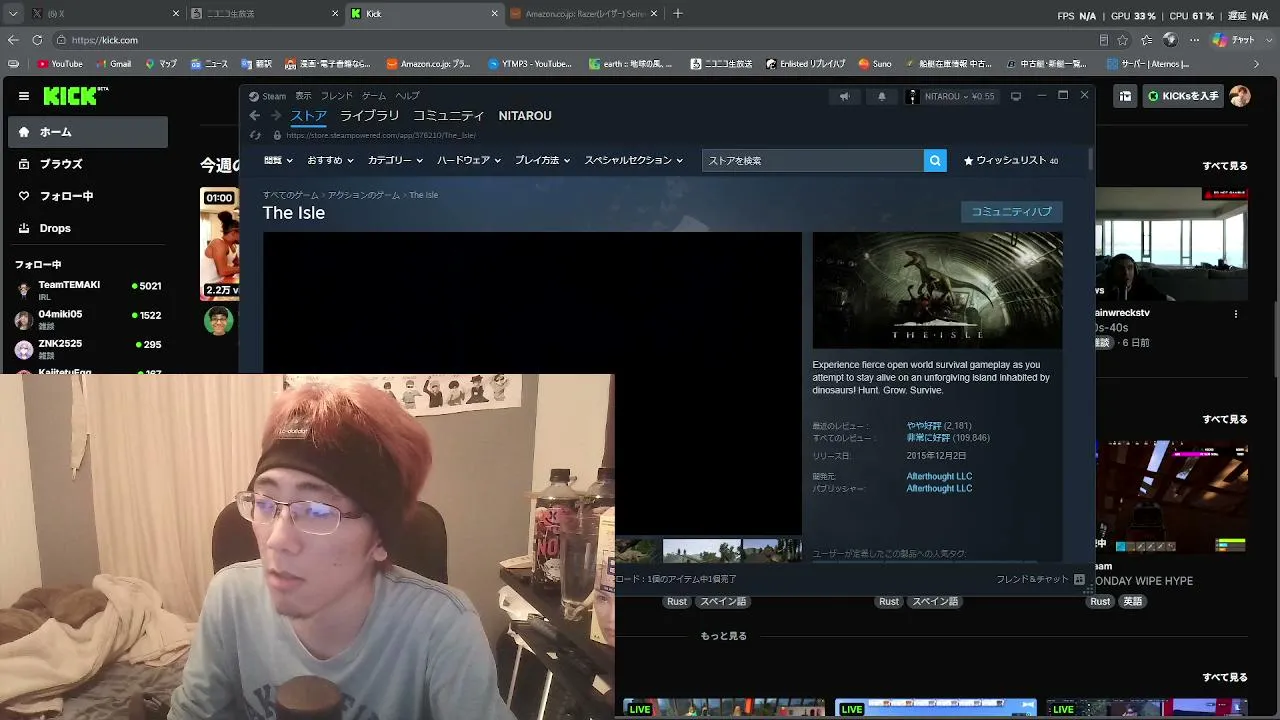
Task: Open 非常に好評 all reviews link
Action: point(928,438)
